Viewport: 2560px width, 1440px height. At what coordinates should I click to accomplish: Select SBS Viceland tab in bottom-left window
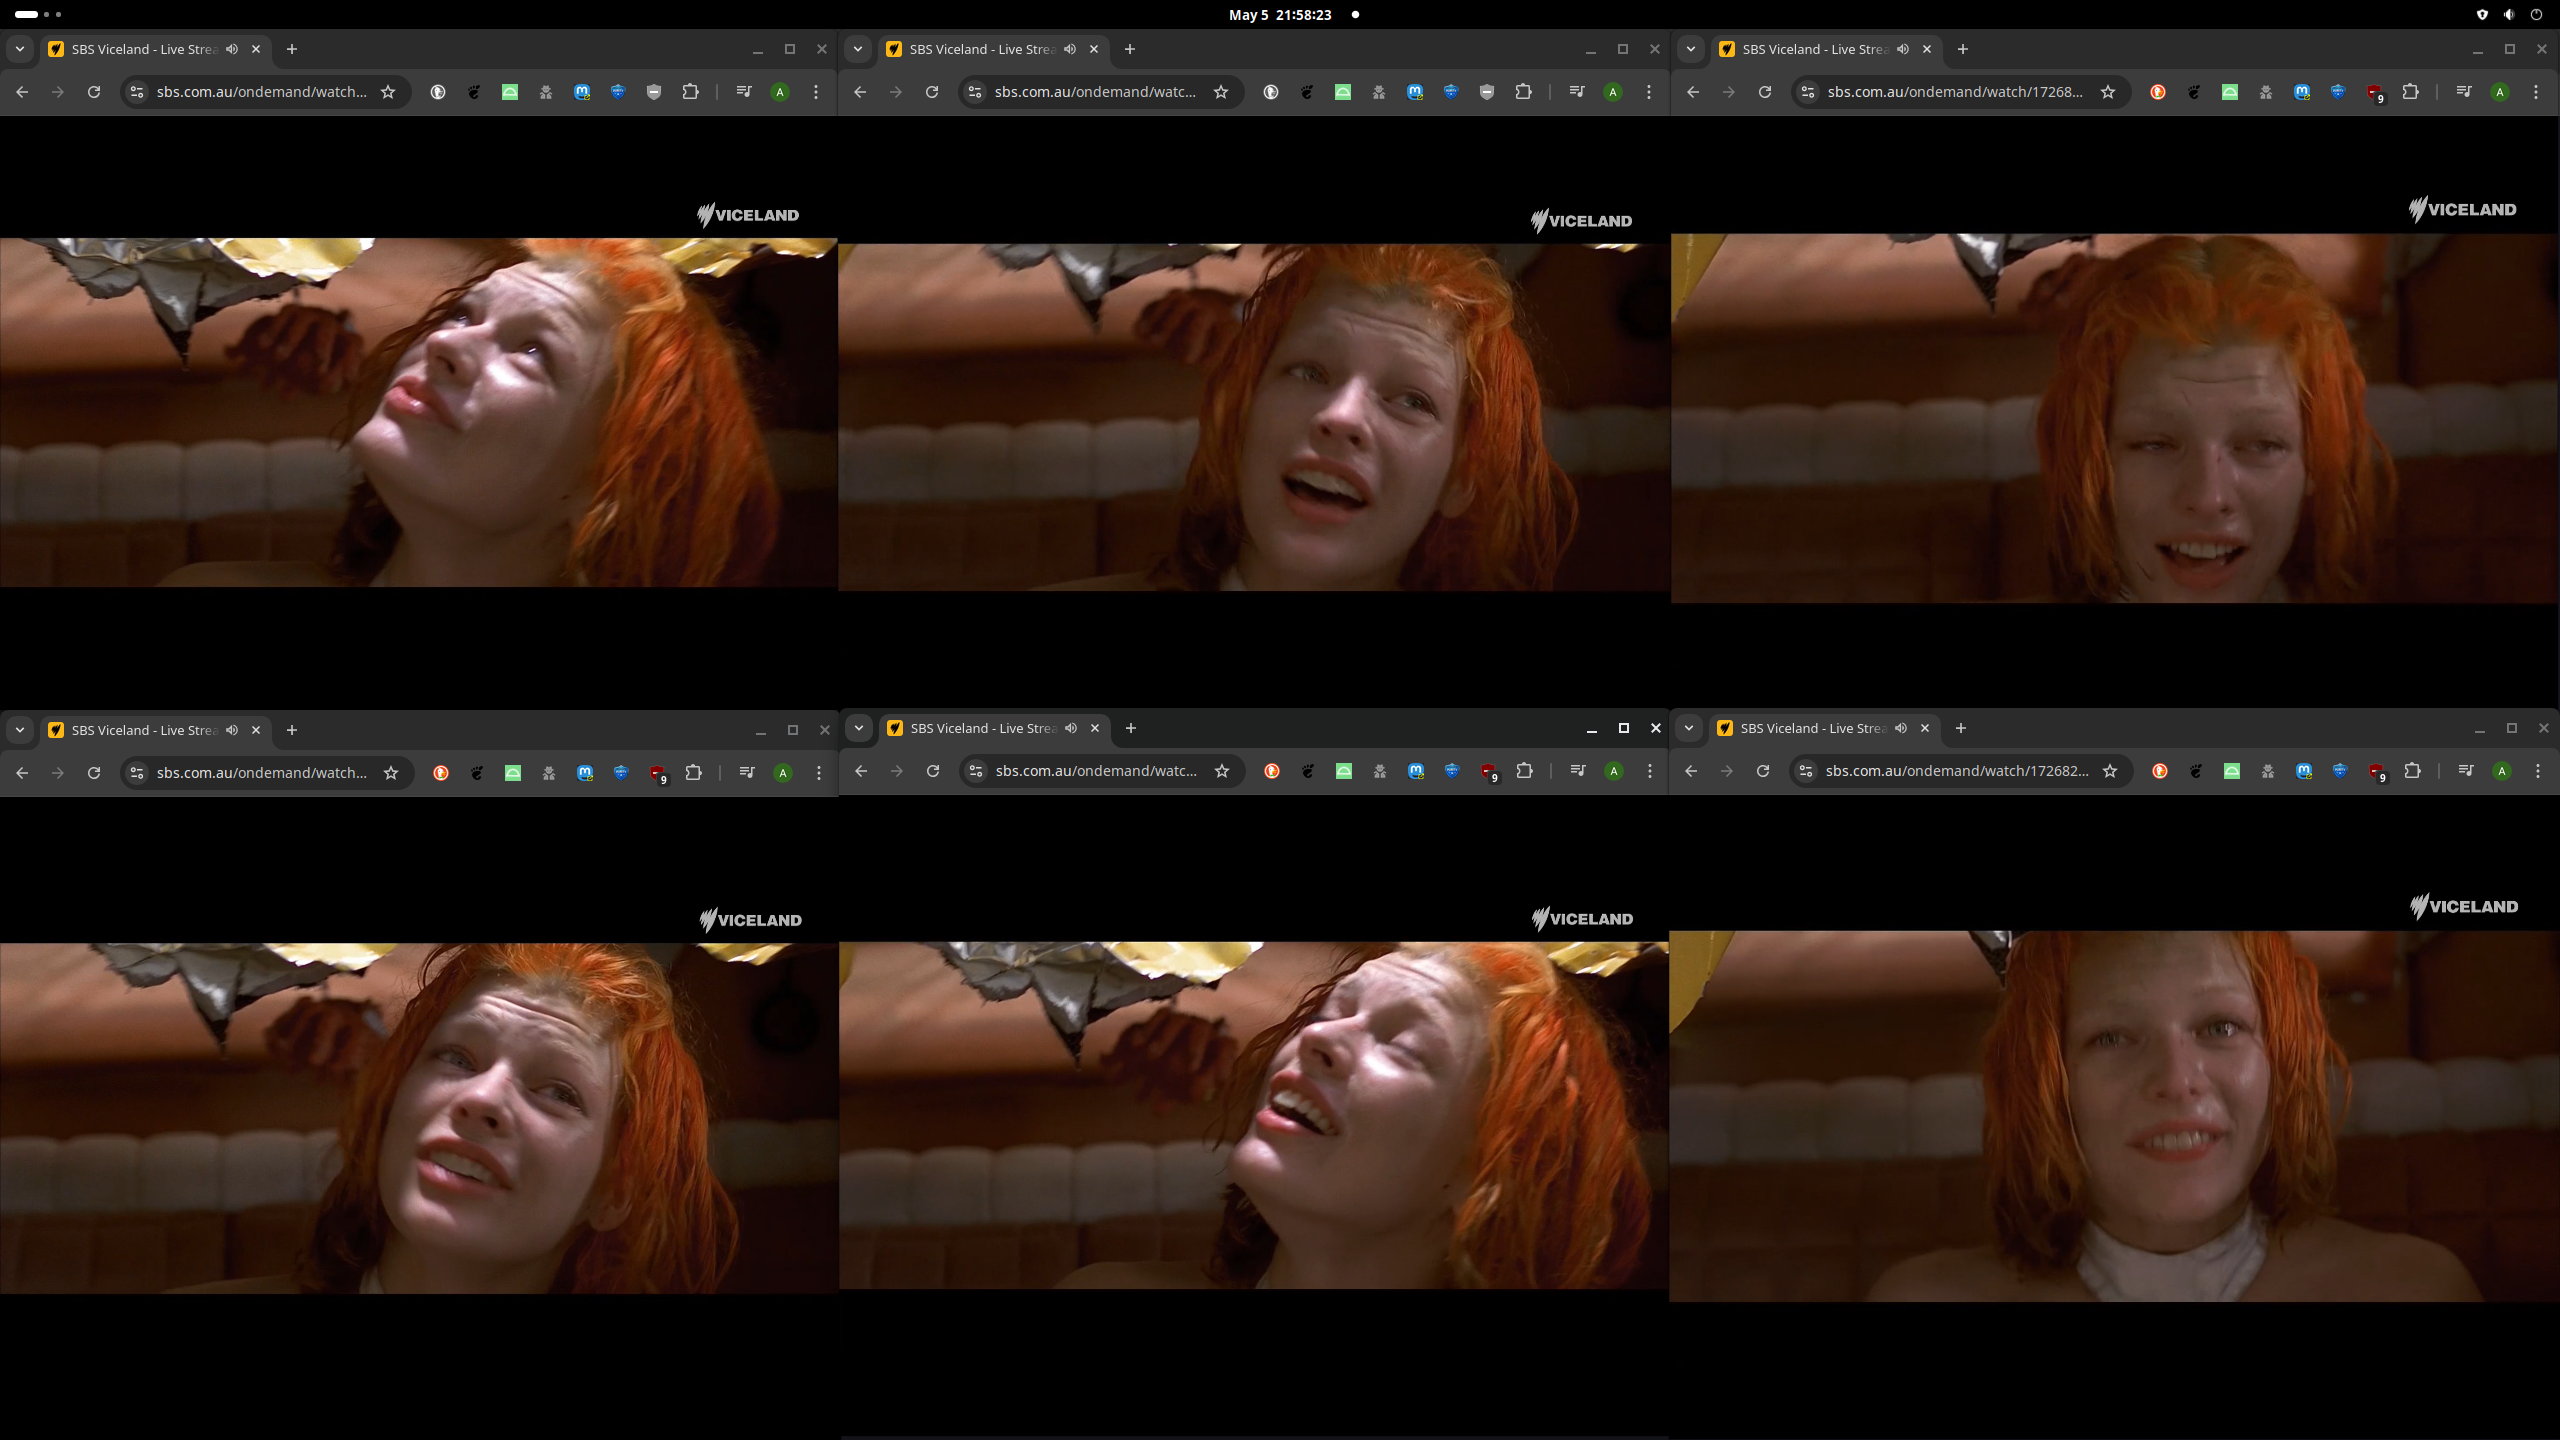point(155,730)
